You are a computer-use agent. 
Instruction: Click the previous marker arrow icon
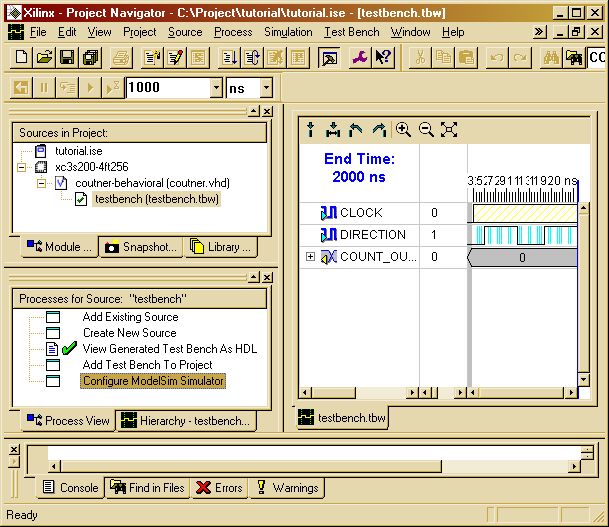[x=355, y=129]
